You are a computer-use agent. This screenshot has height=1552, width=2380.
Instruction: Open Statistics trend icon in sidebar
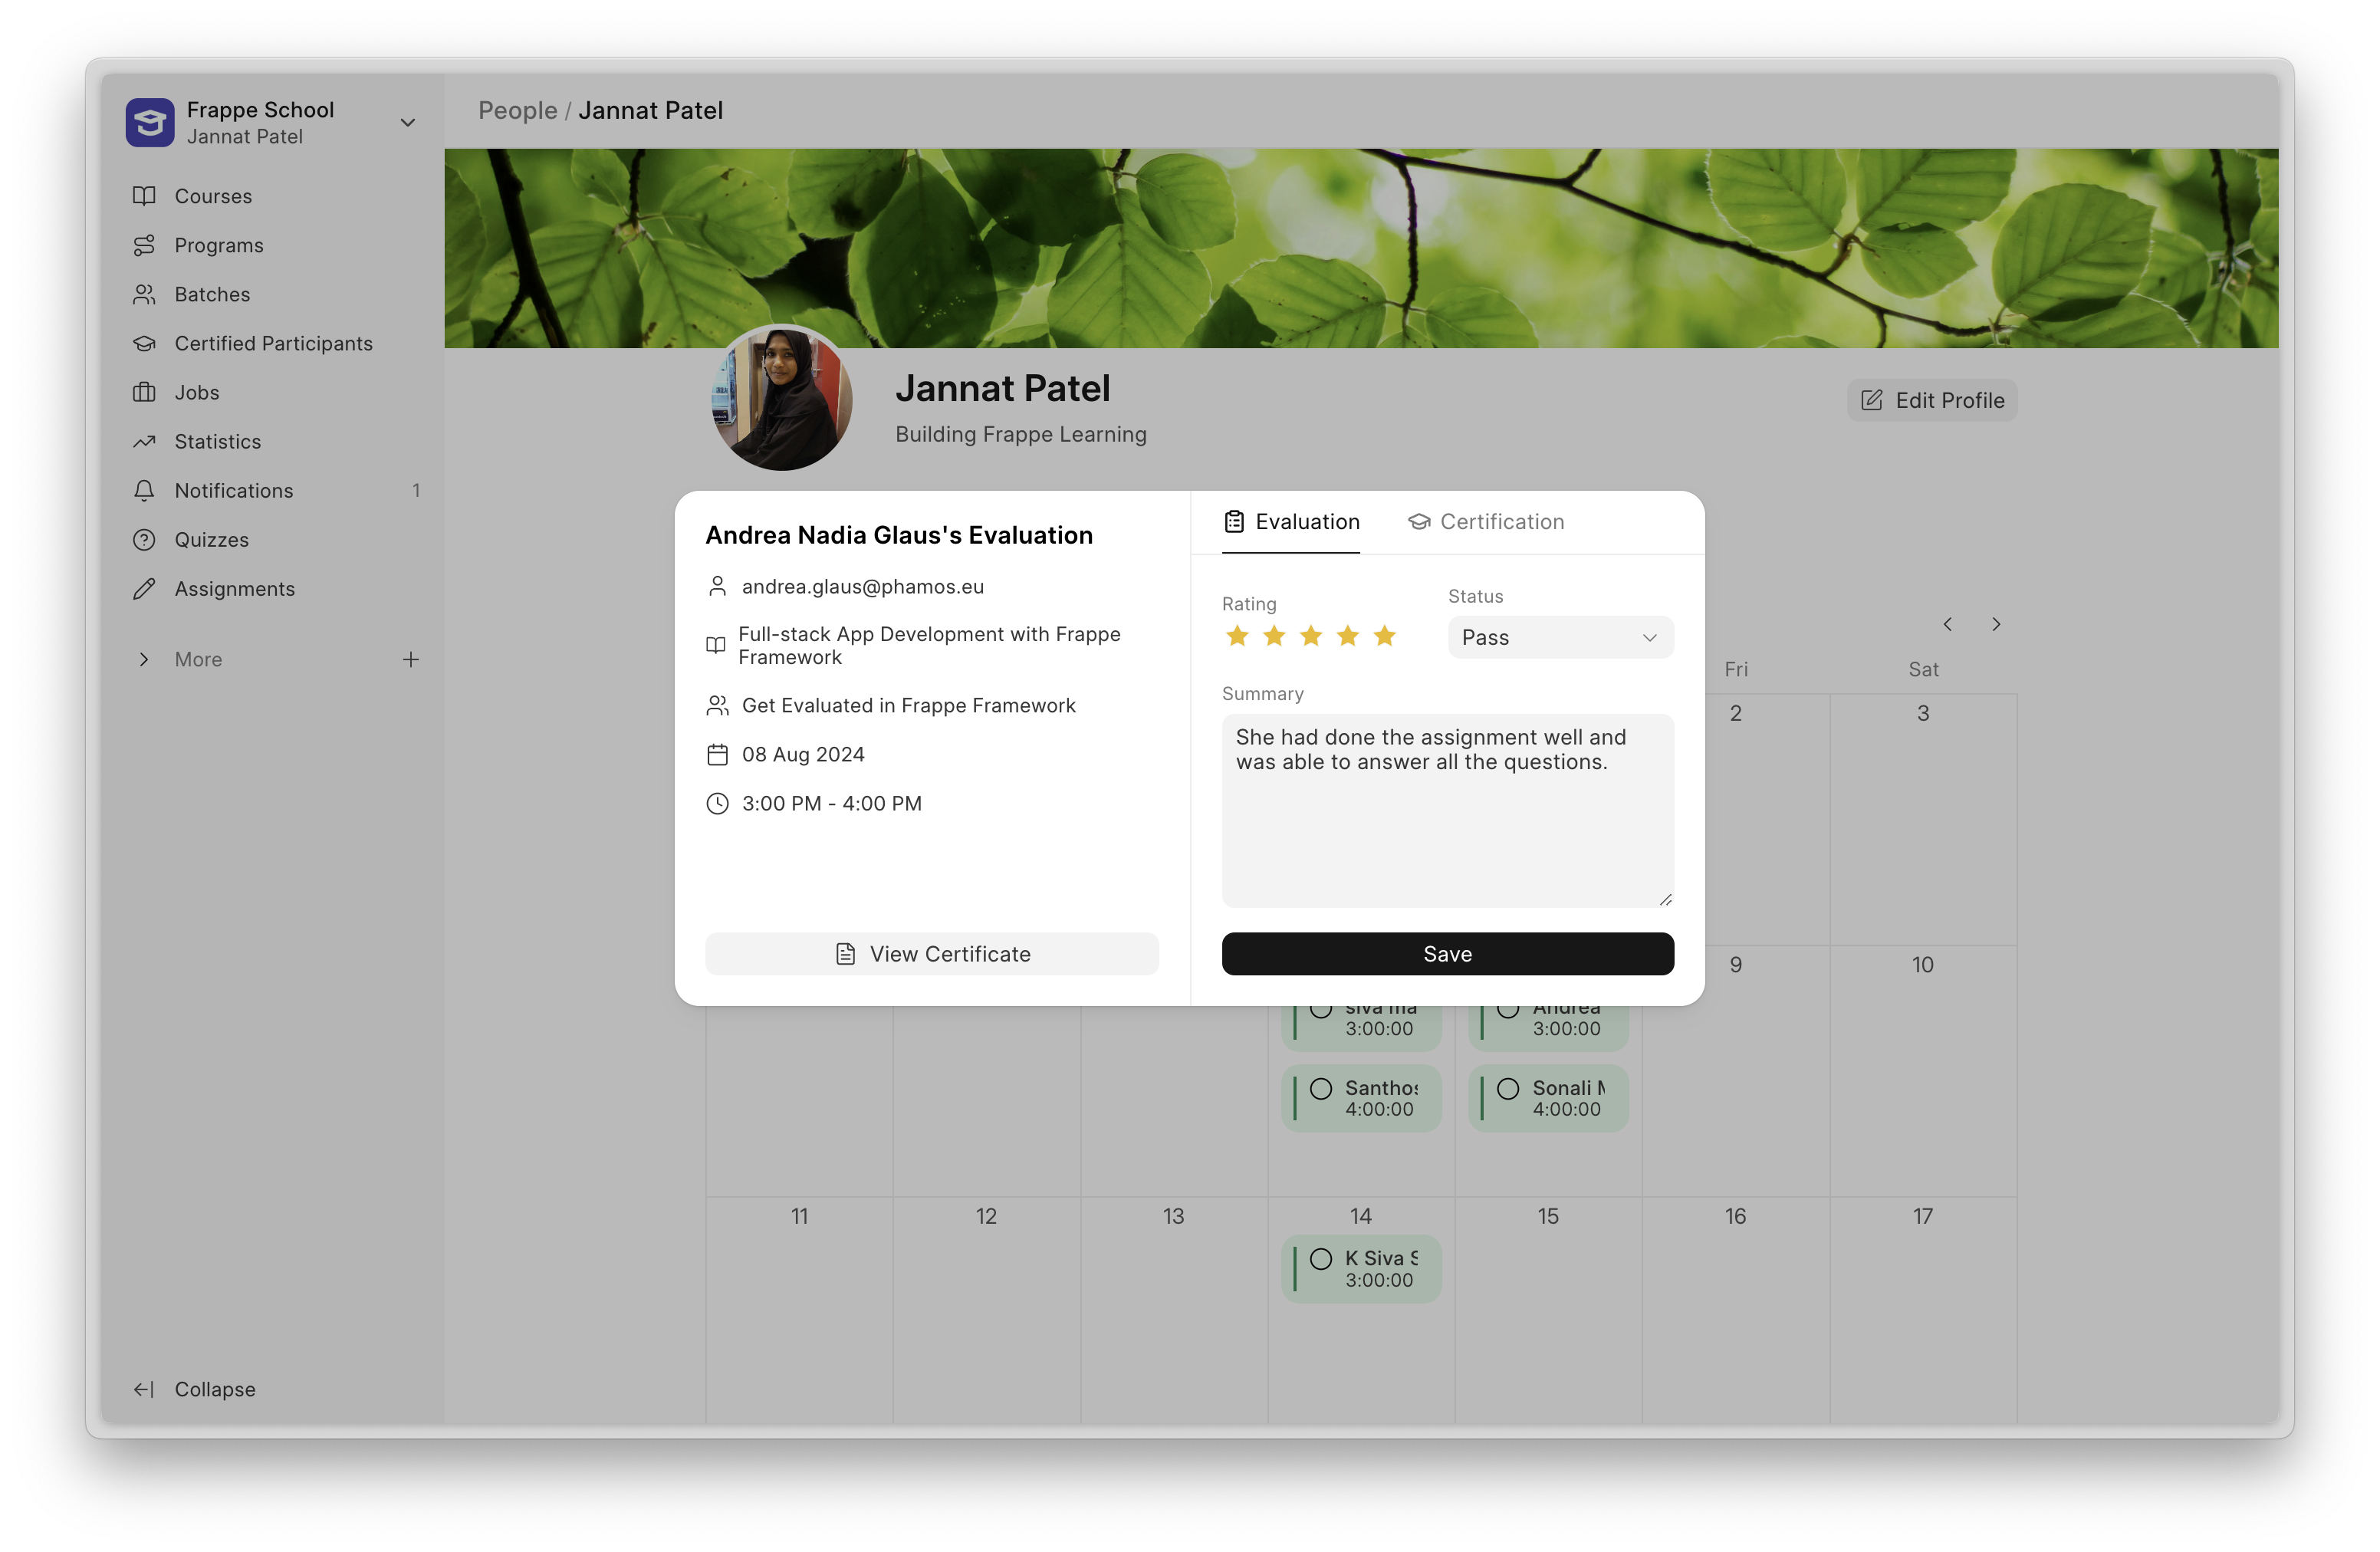point(144,441)
